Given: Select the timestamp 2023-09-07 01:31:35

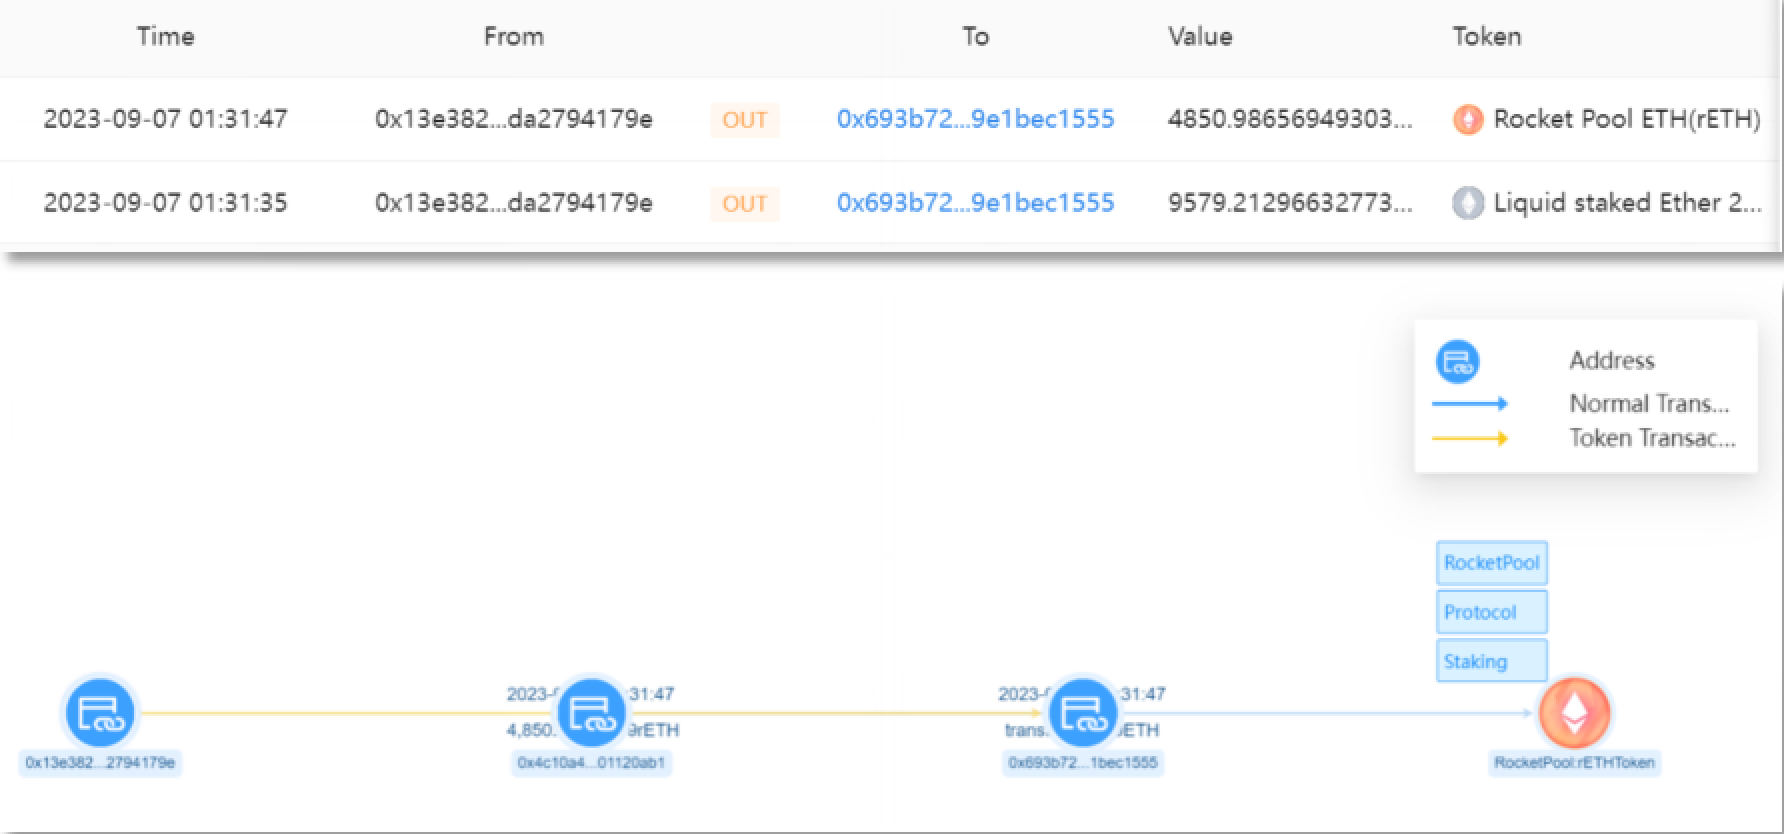Looking at the screenshot, I should [165, 203].
